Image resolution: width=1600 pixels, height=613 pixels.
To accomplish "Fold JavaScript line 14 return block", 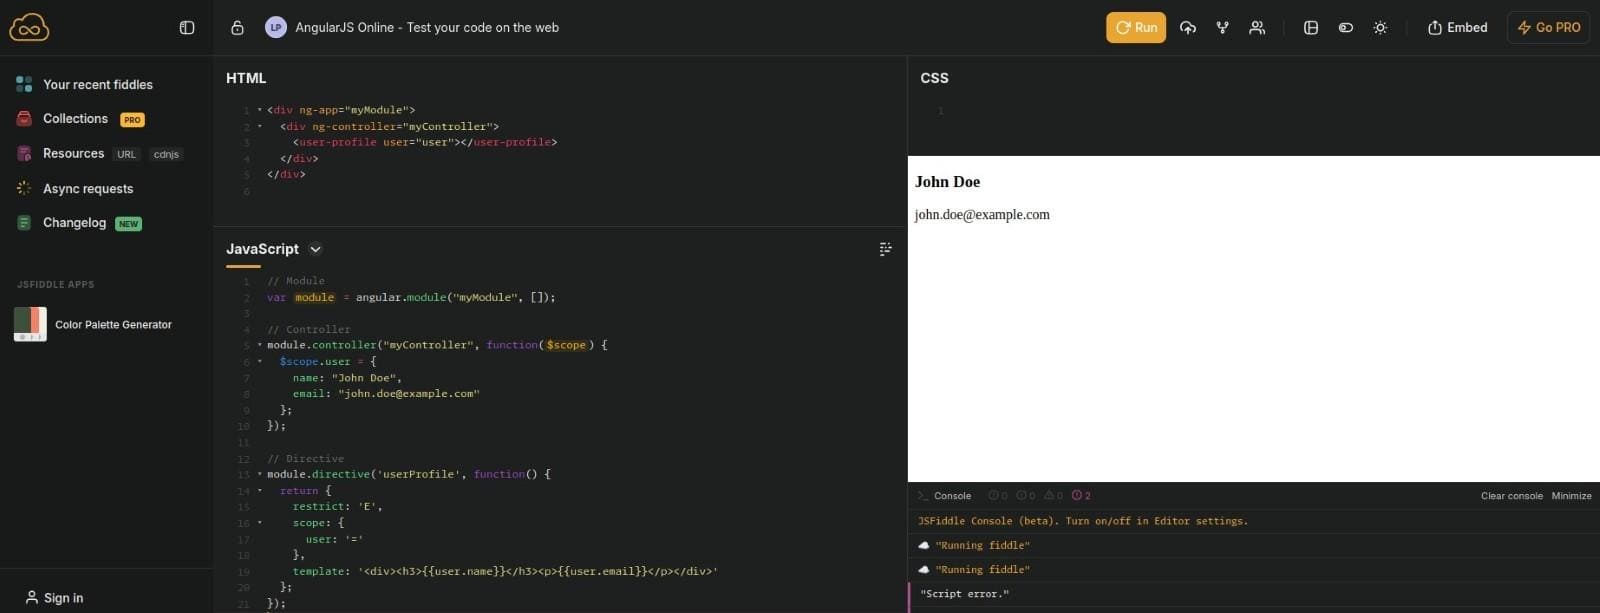I will 260,491.
